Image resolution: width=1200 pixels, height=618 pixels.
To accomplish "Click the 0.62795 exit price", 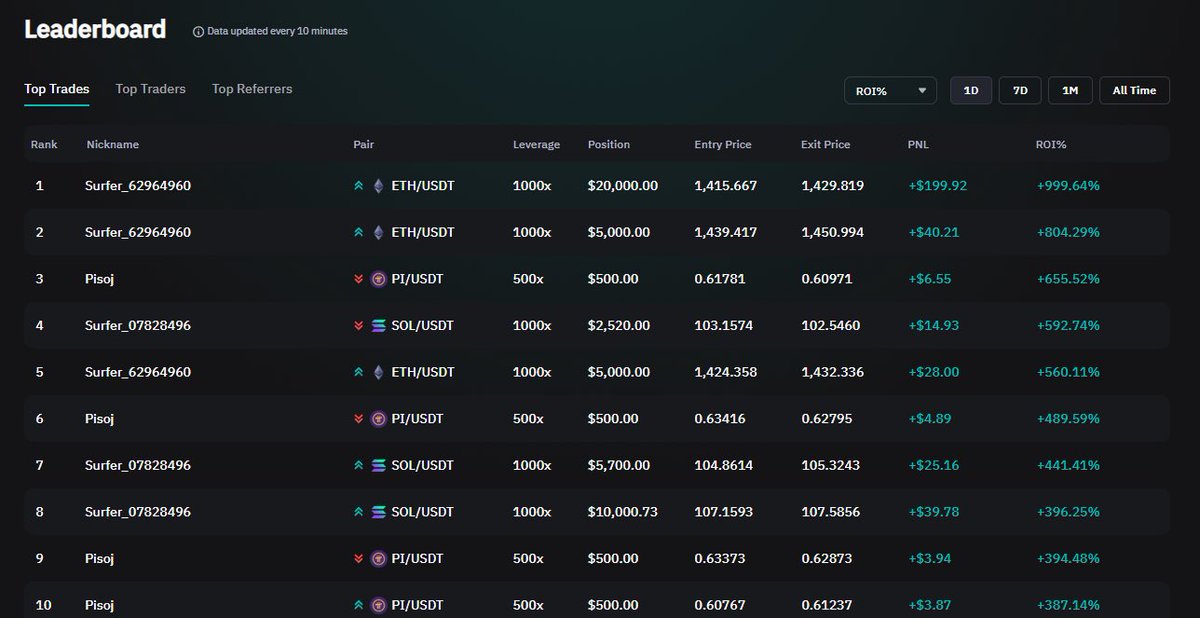I will tap(827, 419).
